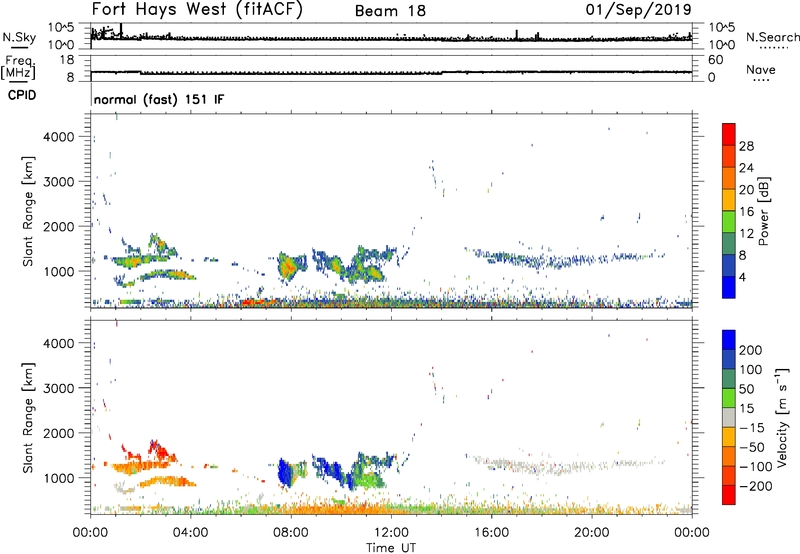The image size is (800, 554).
Task: Click the "CPID" row label
Action: [x=22, y=95]
